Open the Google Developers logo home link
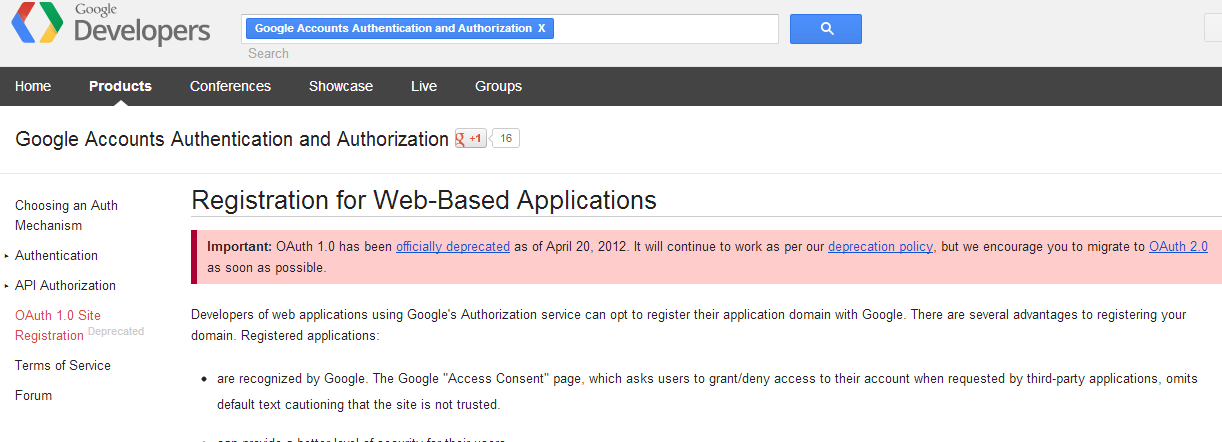This screenshot has height=442, width=1222. pos(111,25)
